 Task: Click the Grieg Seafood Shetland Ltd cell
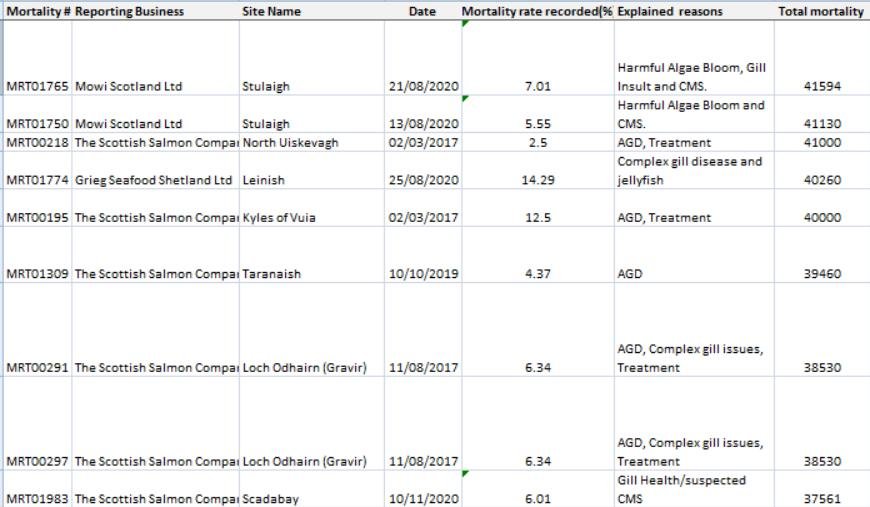pos(153,180)
